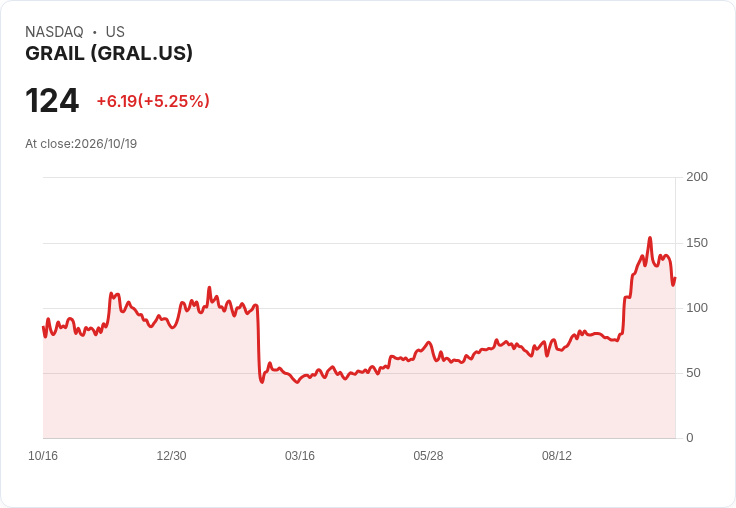
Task: Click the chart's highest price peak
Action: [650, 238]
